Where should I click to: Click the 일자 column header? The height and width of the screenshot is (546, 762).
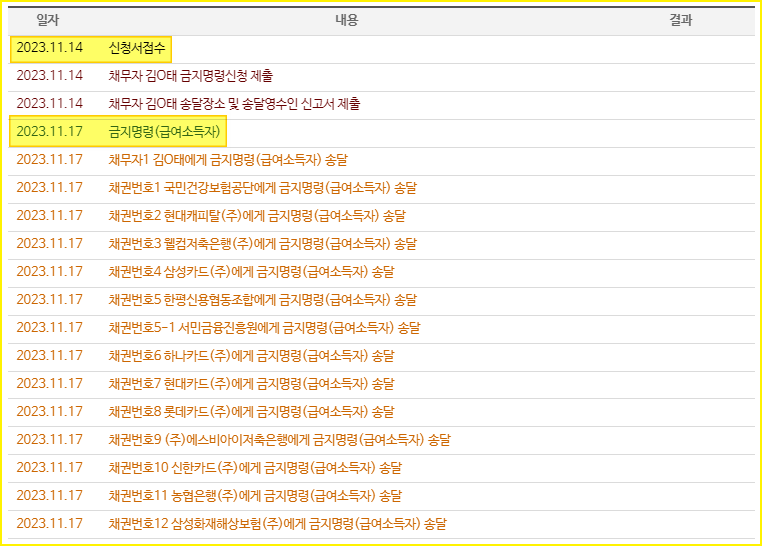pos(48,20)
